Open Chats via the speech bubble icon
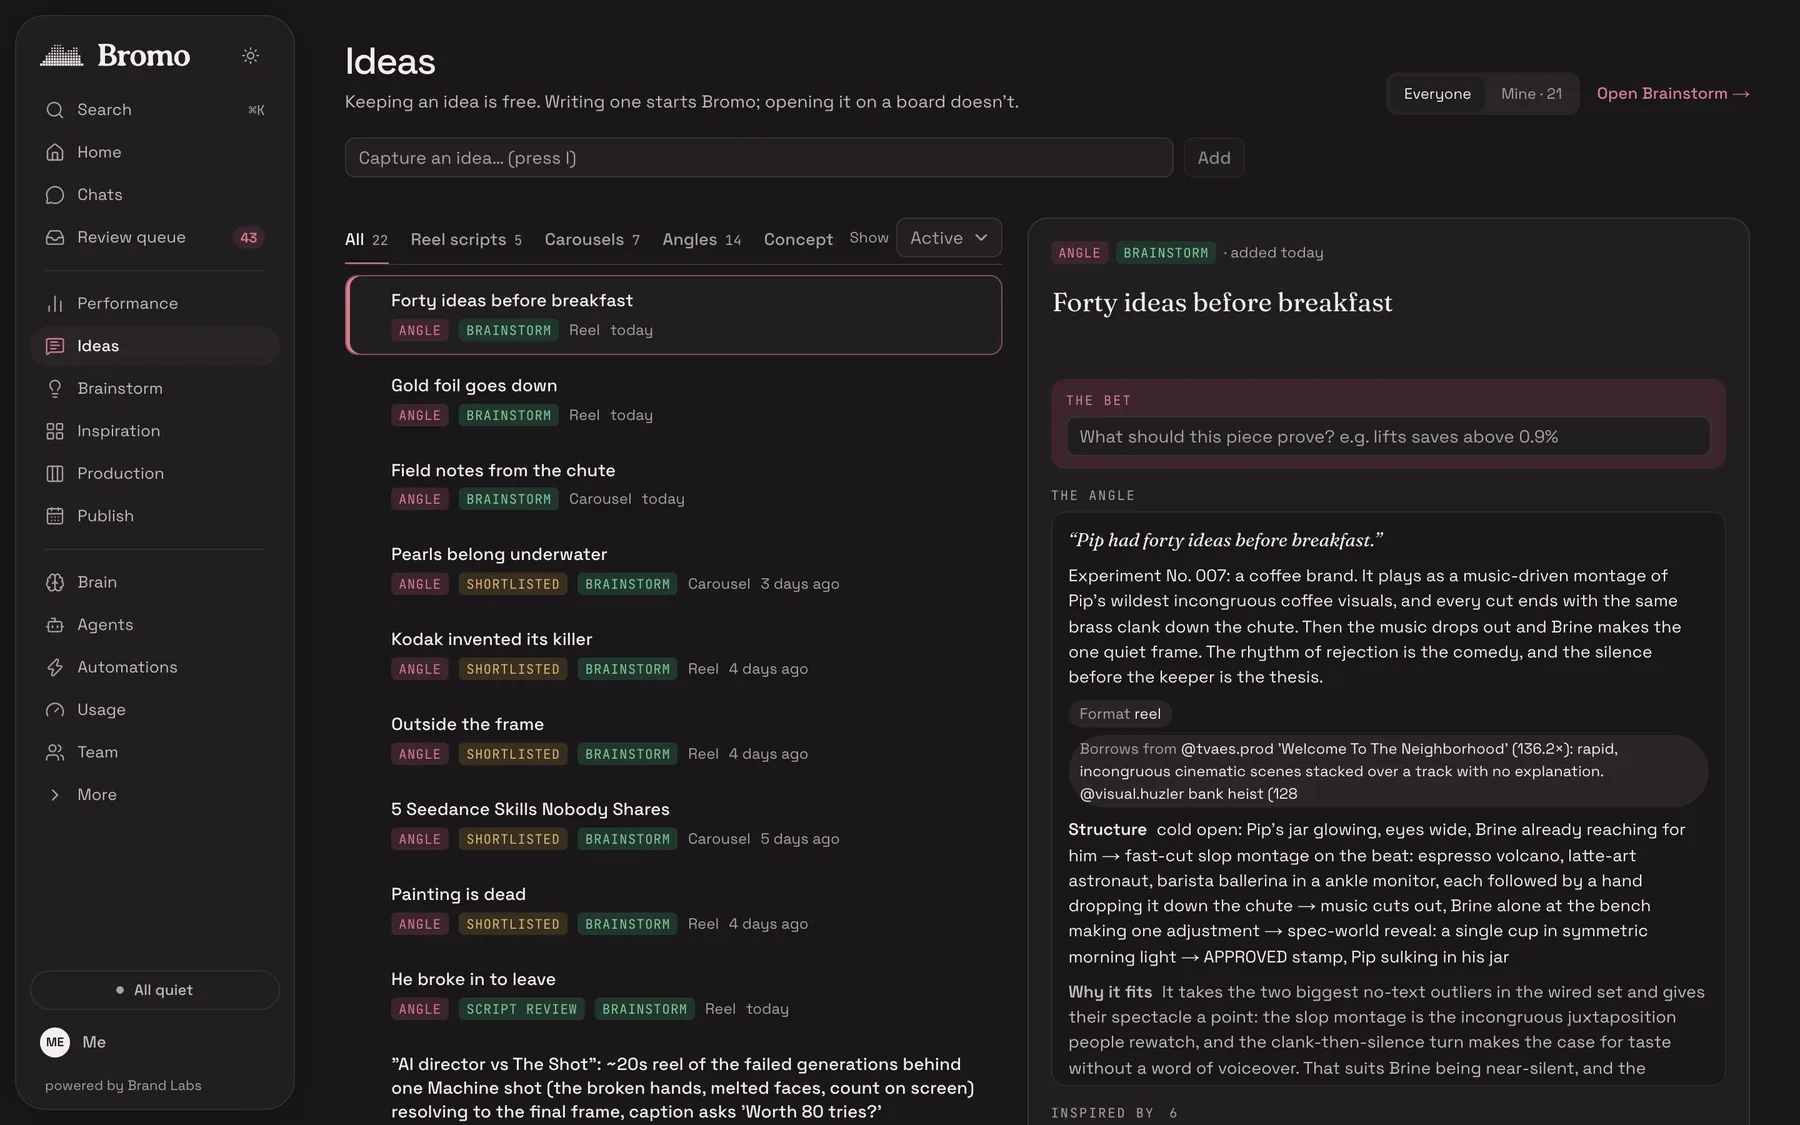1800x1125 pixels. (55, 195)
